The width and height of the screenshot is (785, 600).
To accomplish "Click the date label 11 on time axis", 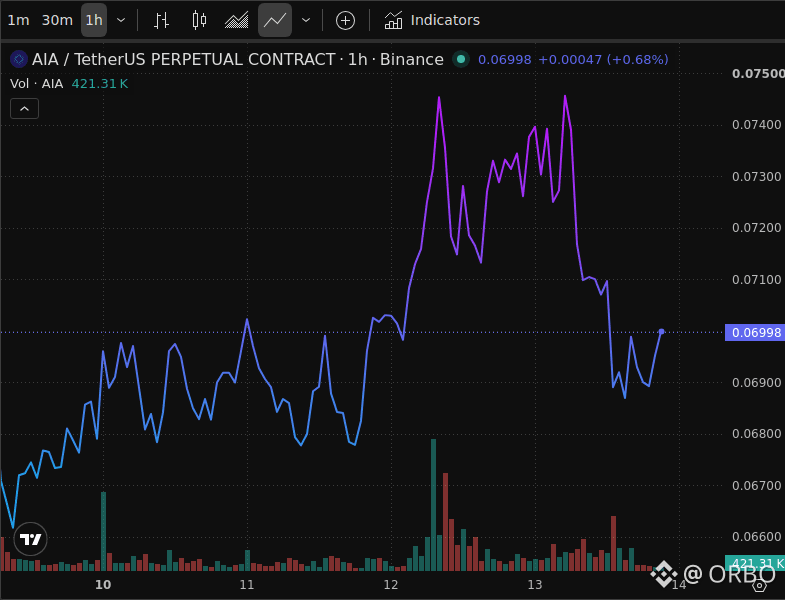I will click(x=247, y=584).
